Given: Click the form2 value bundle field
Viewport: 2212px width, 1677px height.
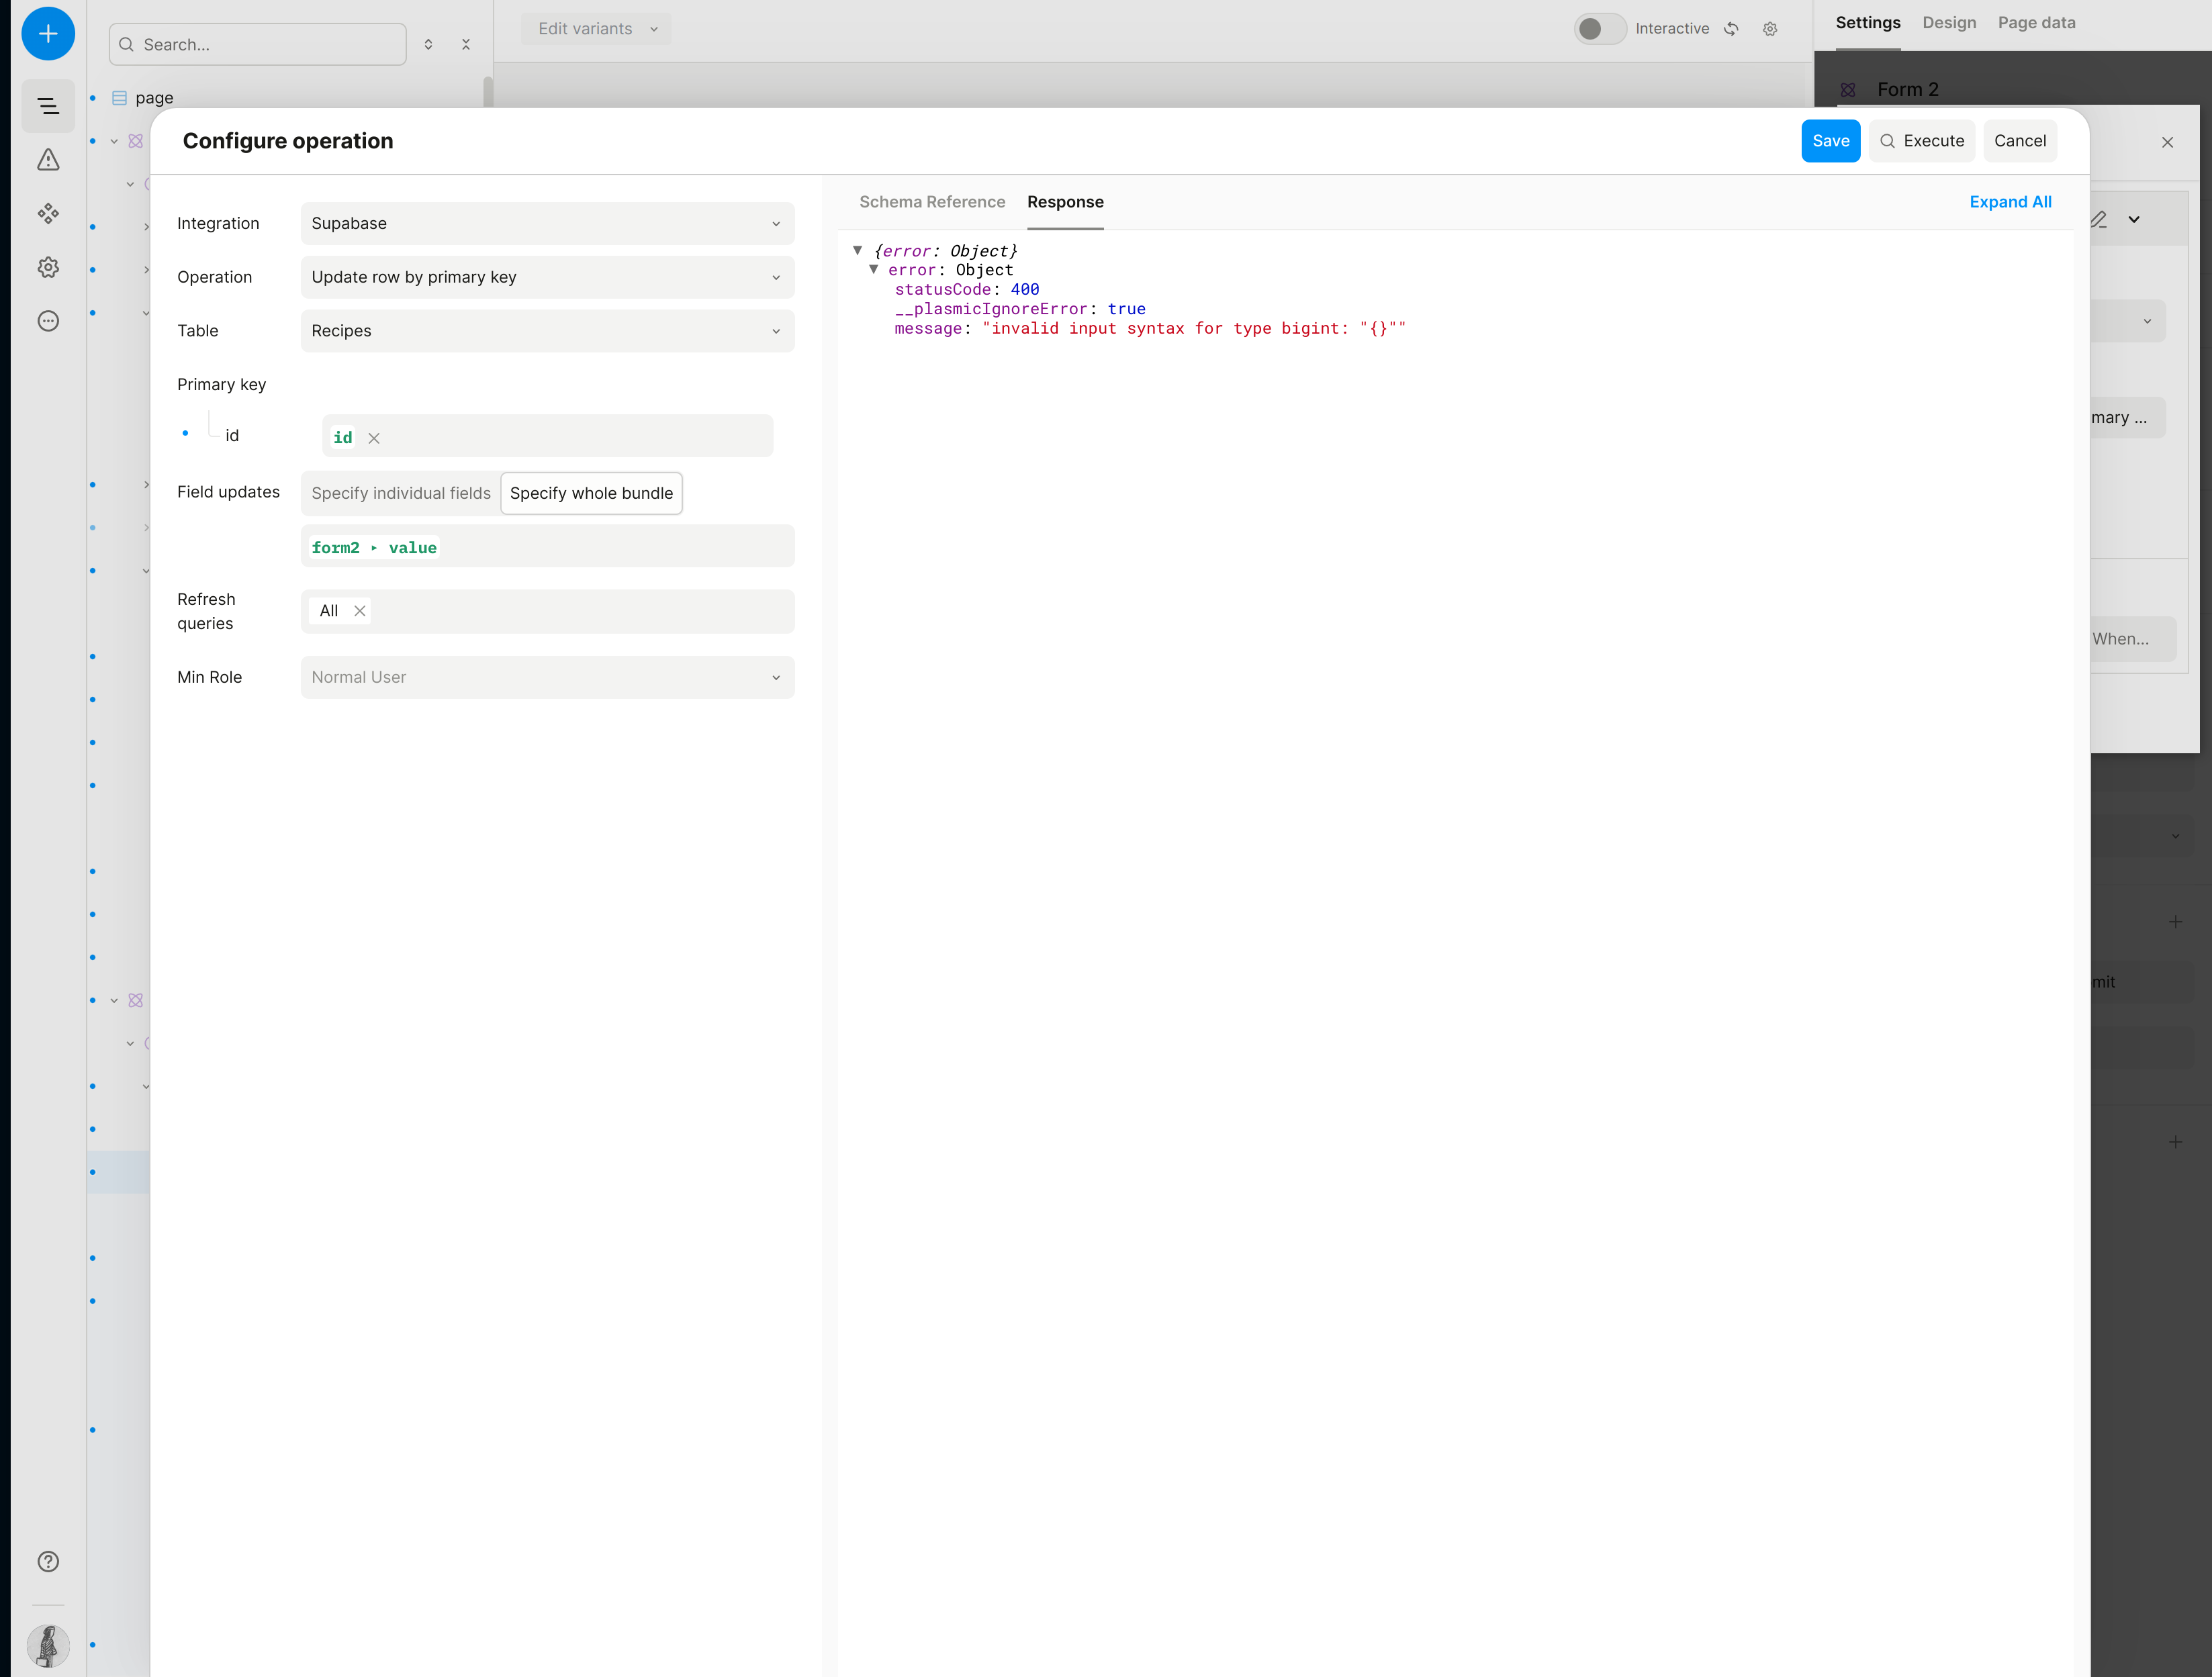Looking at the screenshot, I should click(x=547, y=546).
